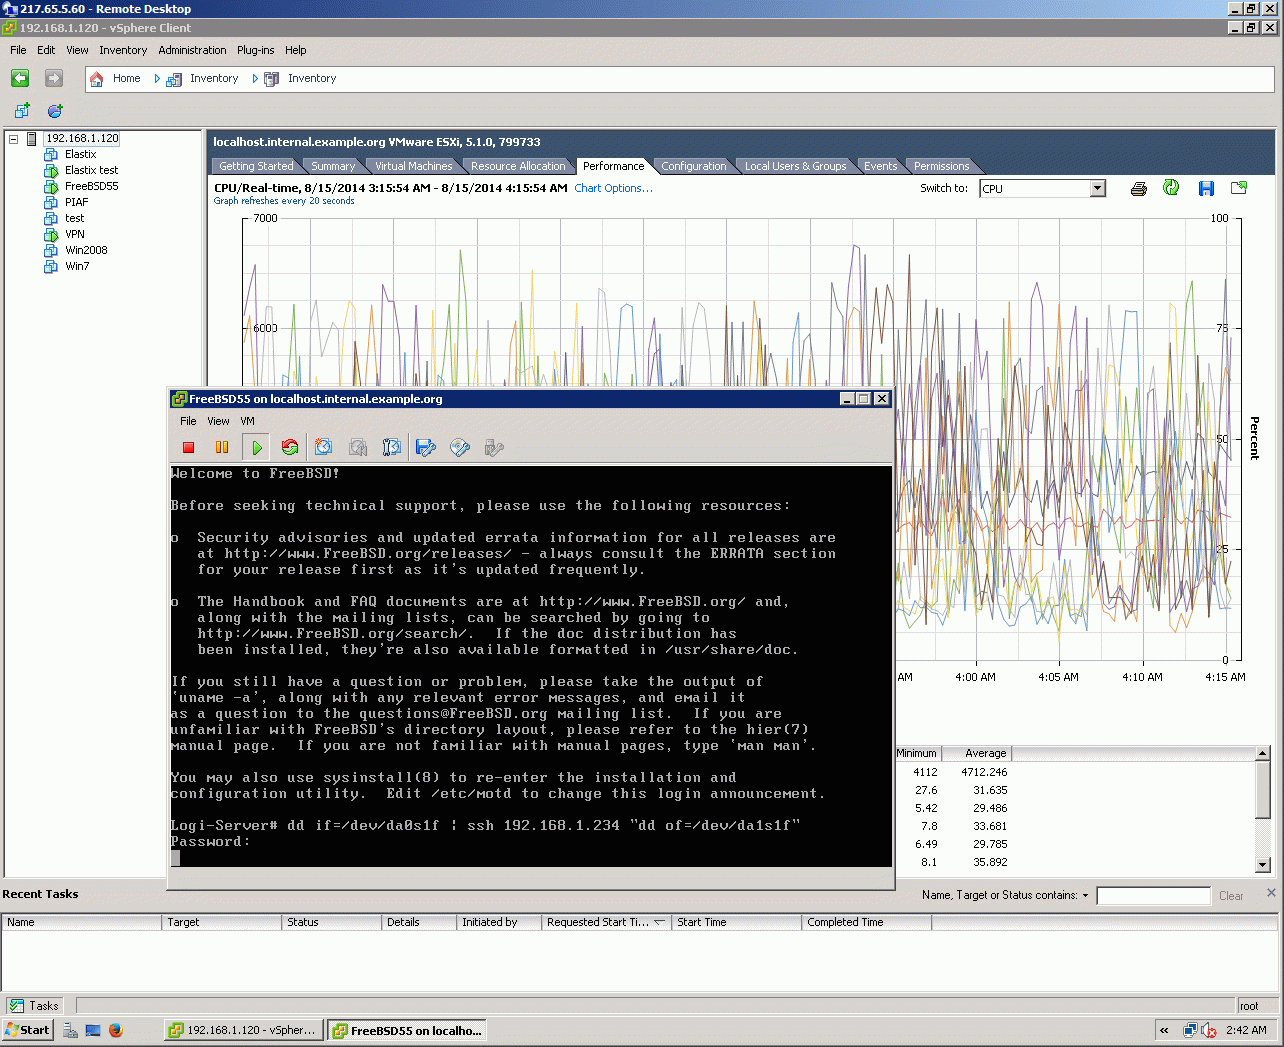Select the VPN virtual machine
Viewport: 1284px width, 1047px height.
75,235
